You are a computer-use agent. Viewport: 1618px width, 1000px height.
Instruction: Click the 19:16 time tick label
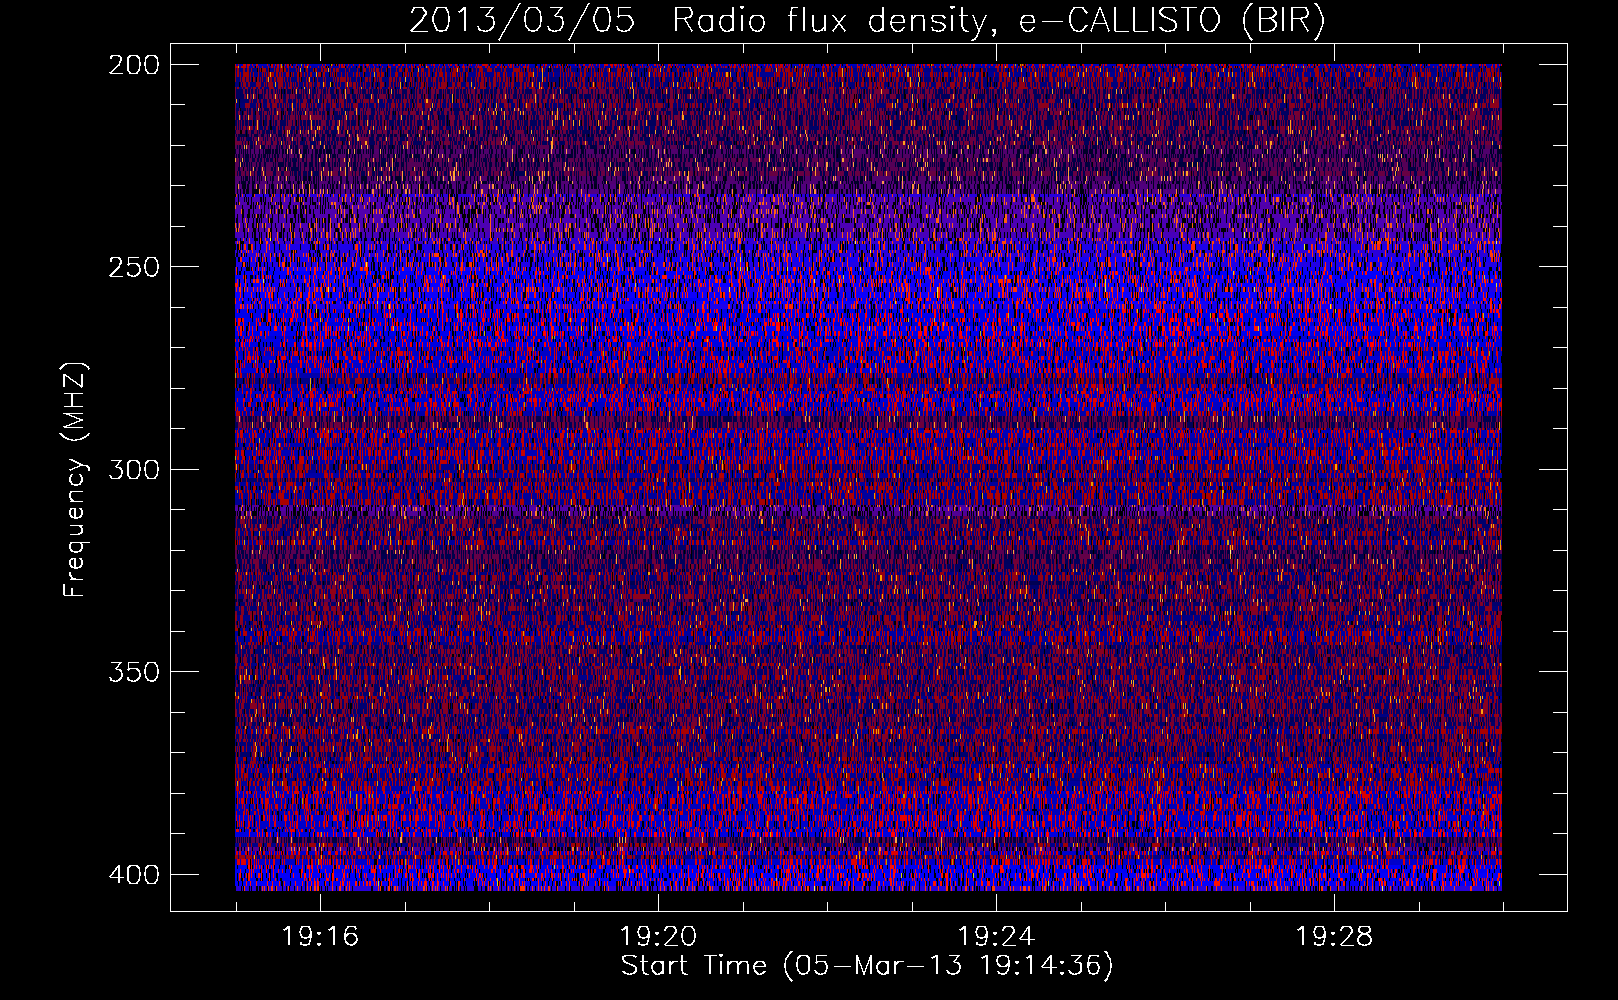click(x=320, y=937)
